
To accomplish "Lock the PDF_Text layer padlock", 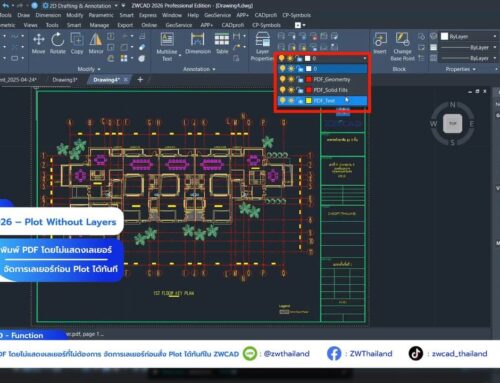I will point(300,100).
